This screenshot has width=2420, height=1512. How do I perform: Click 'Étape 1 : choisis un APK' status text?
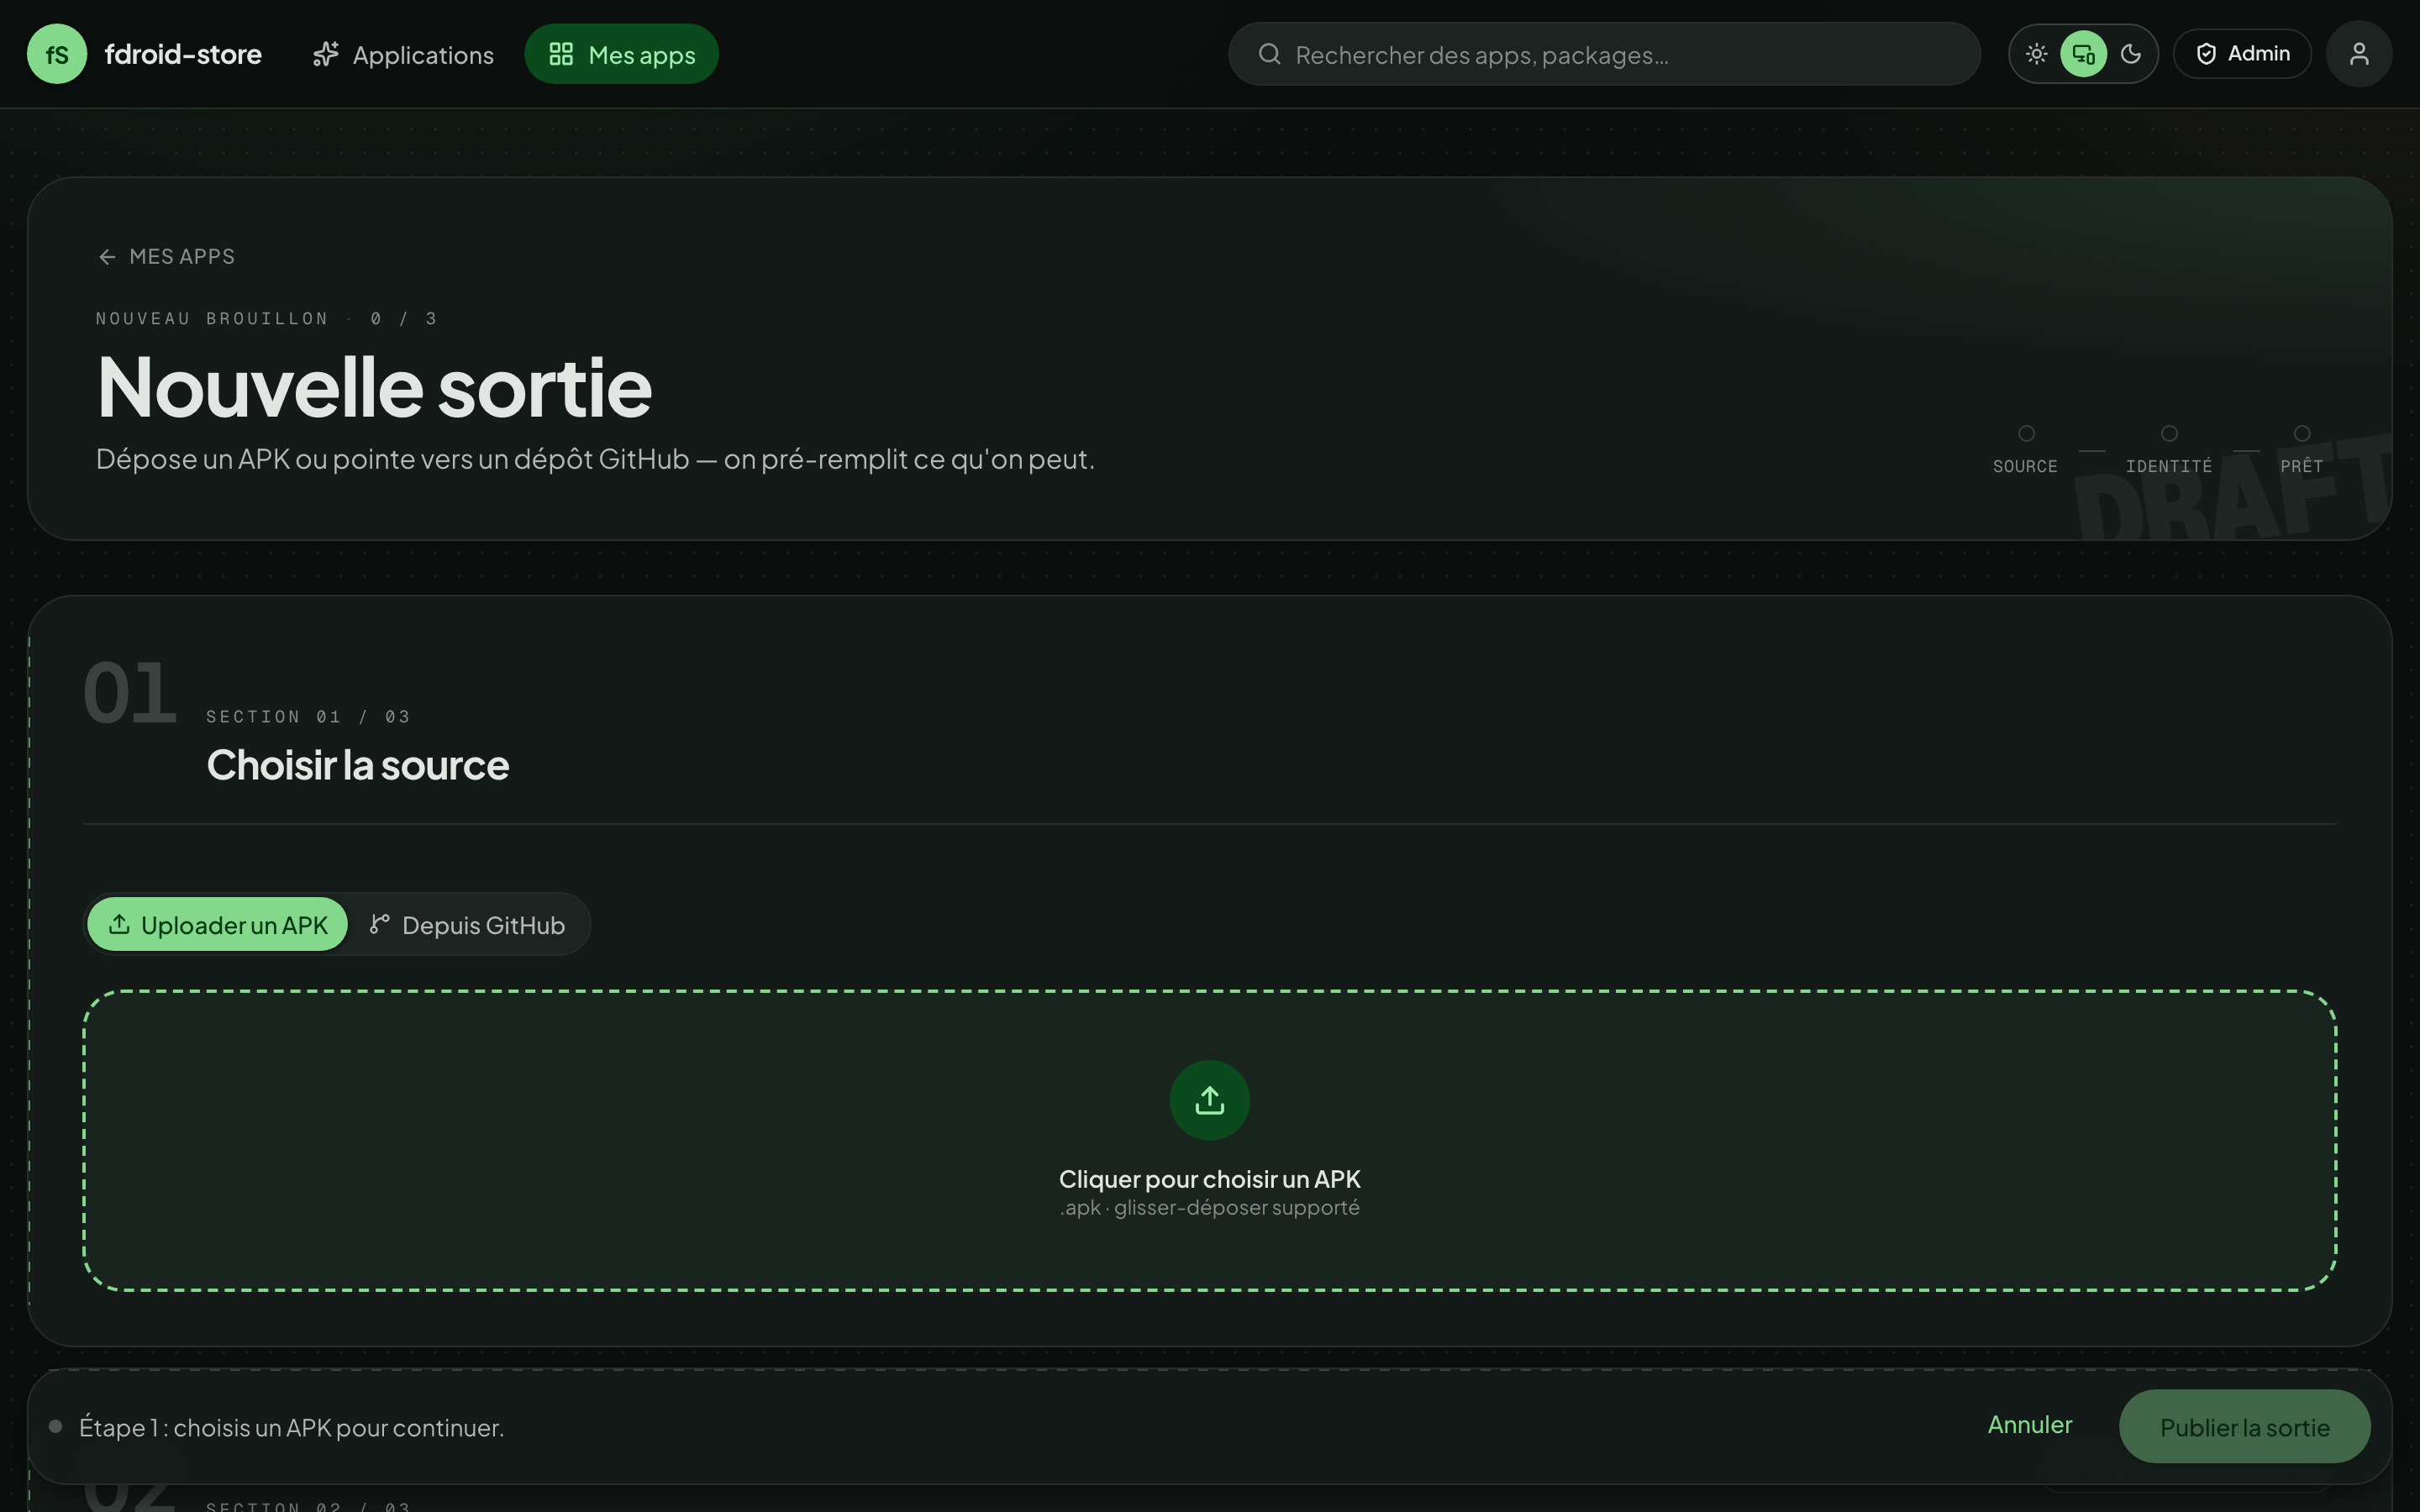point(292,1428)
